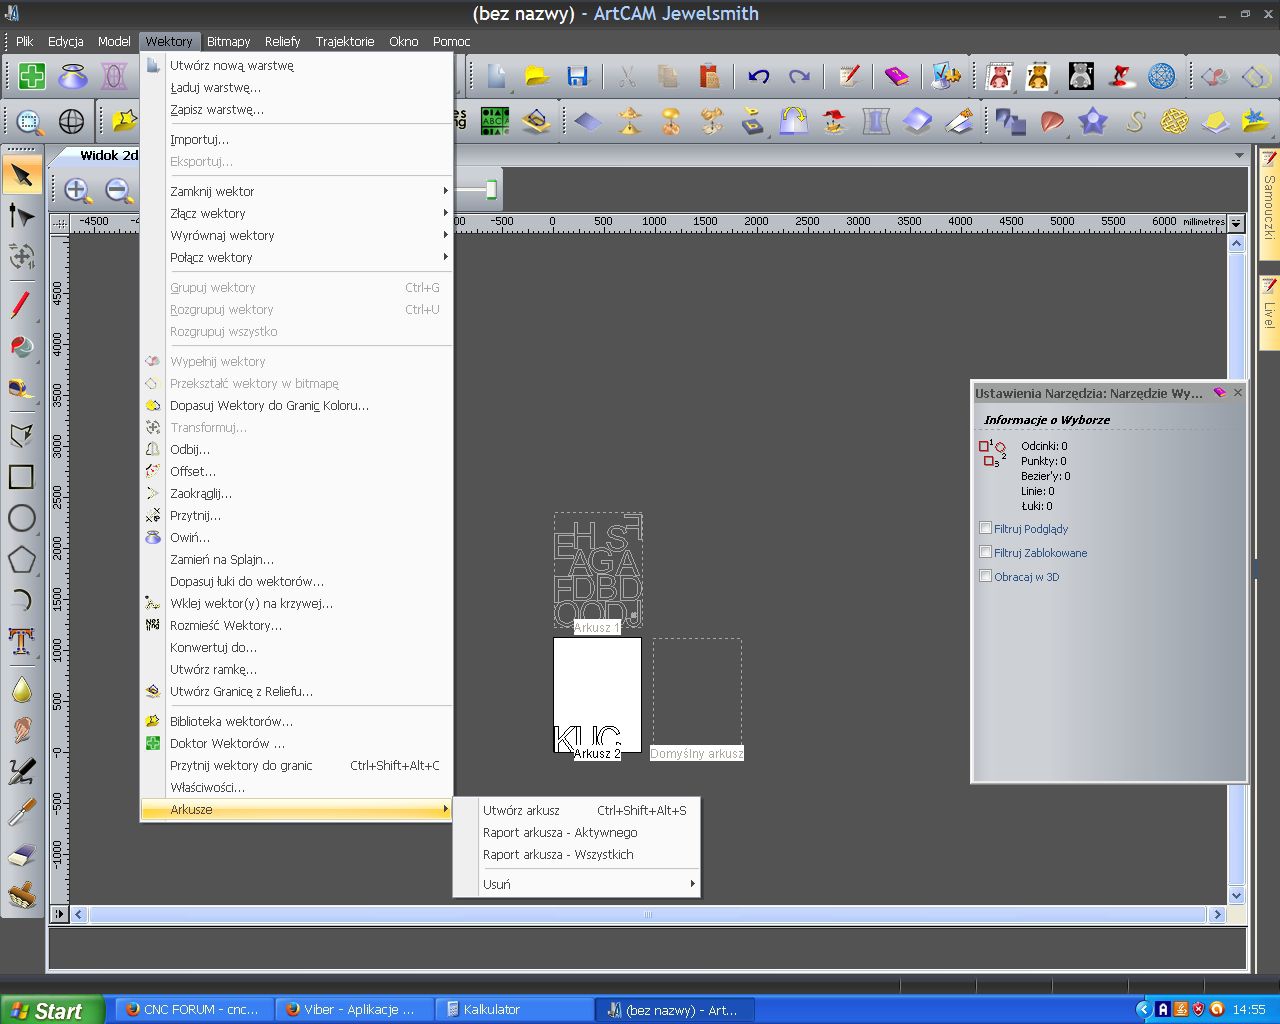
Task: Choose Offset... from Wektory menu
Action: [297, 471]
